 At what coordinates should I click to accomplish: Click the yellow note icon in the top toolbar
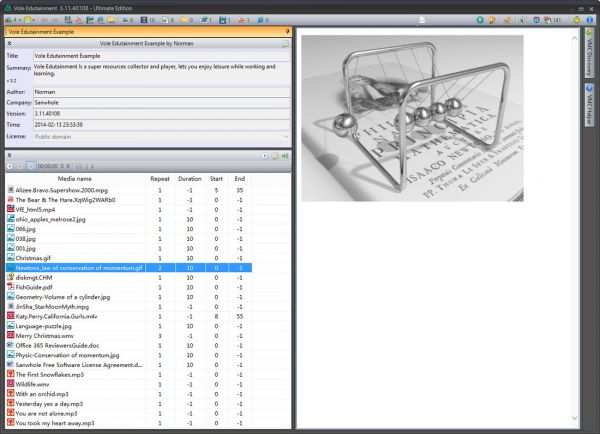(x=28, y=20)
